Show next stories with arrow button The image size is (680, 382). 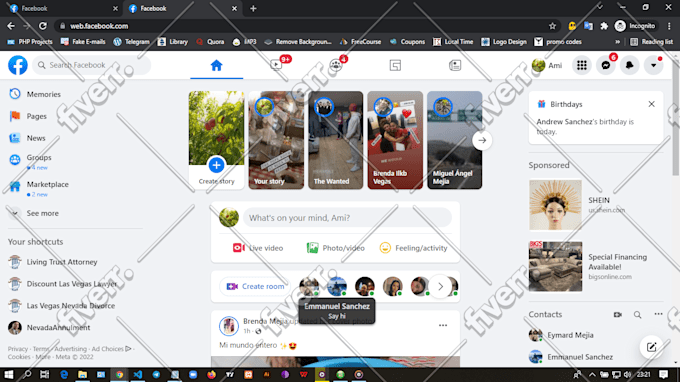point(482,140)
